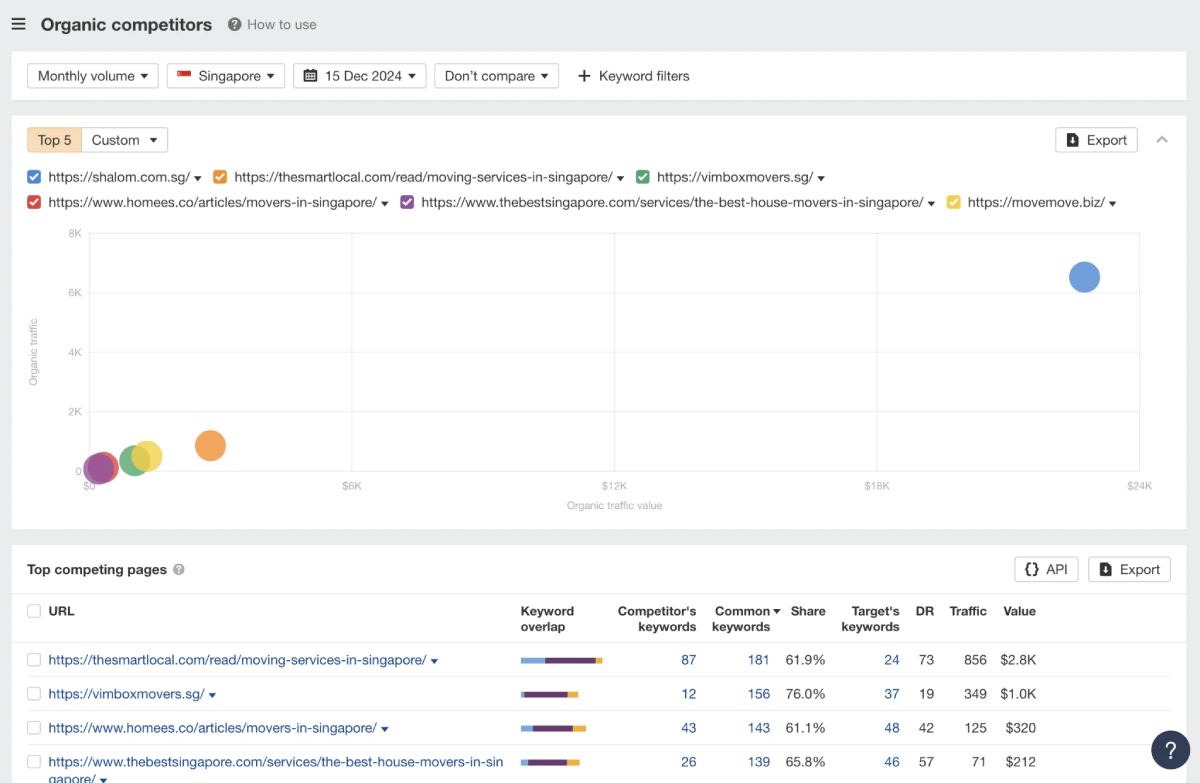Open the floating help question-mark button

pyautogui.click(x=1170, y=749)
